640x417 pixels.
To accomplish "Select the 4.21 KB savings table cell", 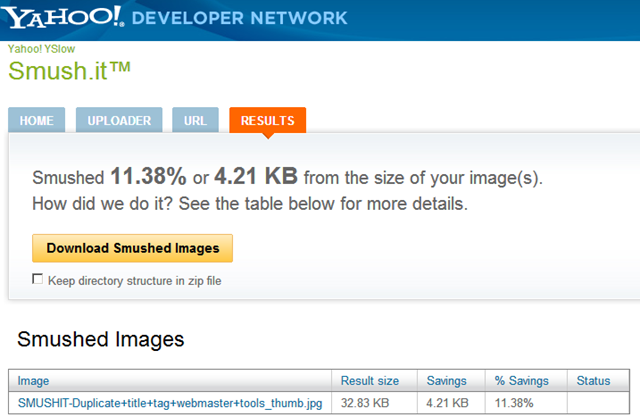I will click(451, 403).
